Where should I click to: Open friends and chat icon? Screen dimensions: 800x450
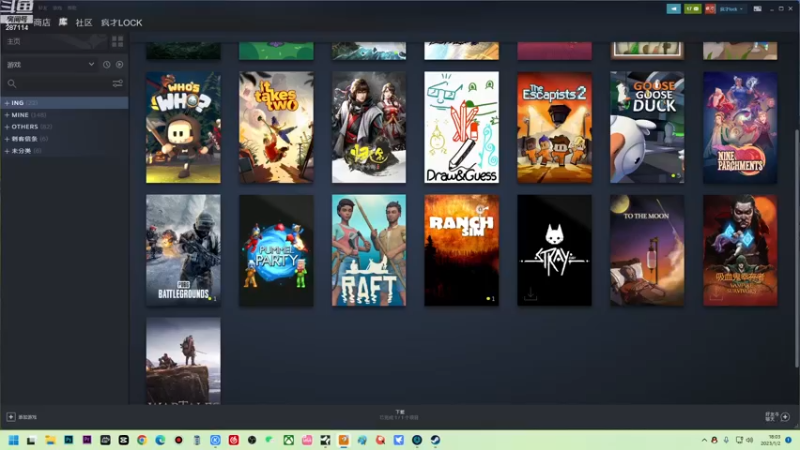pyautogui.click(x=785, y=417)
